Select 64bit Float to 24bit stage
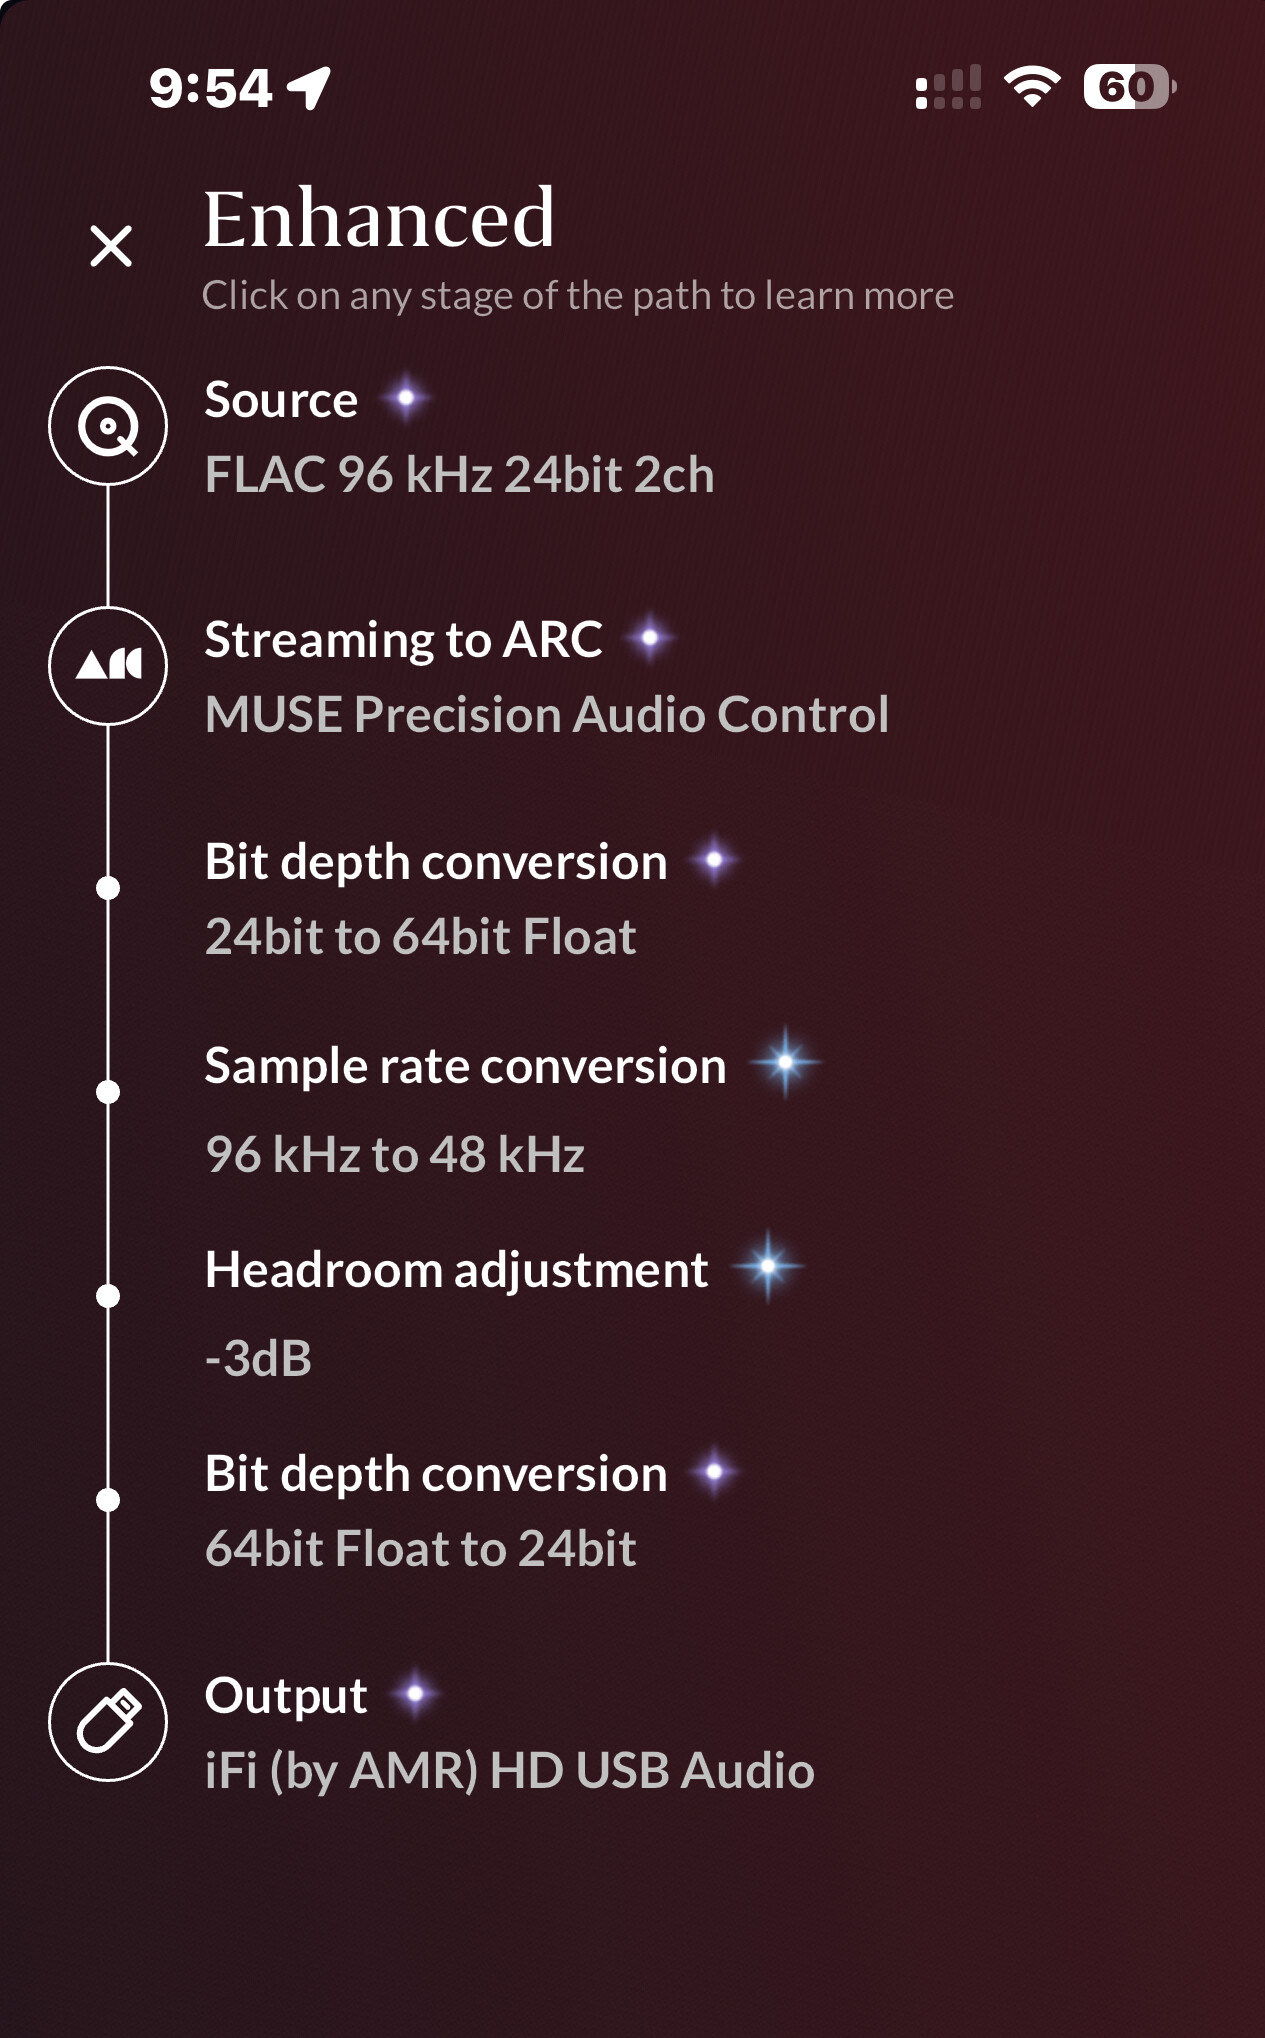Viewport: 1265px width, 2038px height. [x=436, y=1510]
